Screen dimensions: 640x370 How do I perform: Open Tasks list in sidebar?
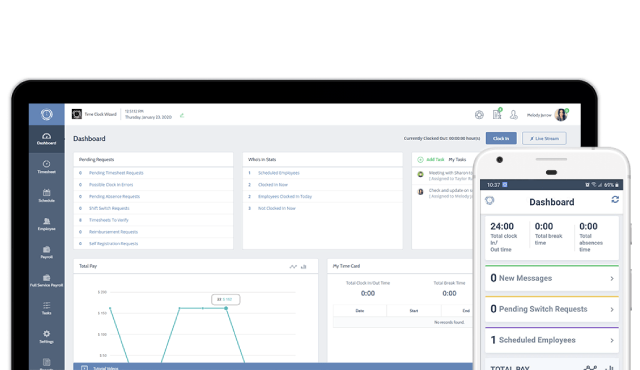point(47,308)
